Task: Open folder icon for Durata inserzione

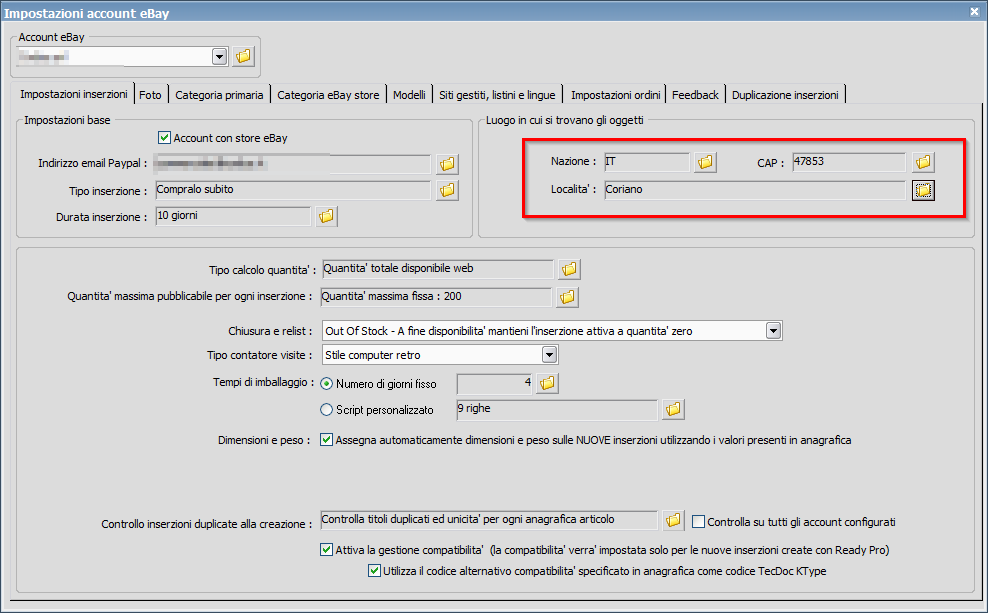Action: (326, 216)
